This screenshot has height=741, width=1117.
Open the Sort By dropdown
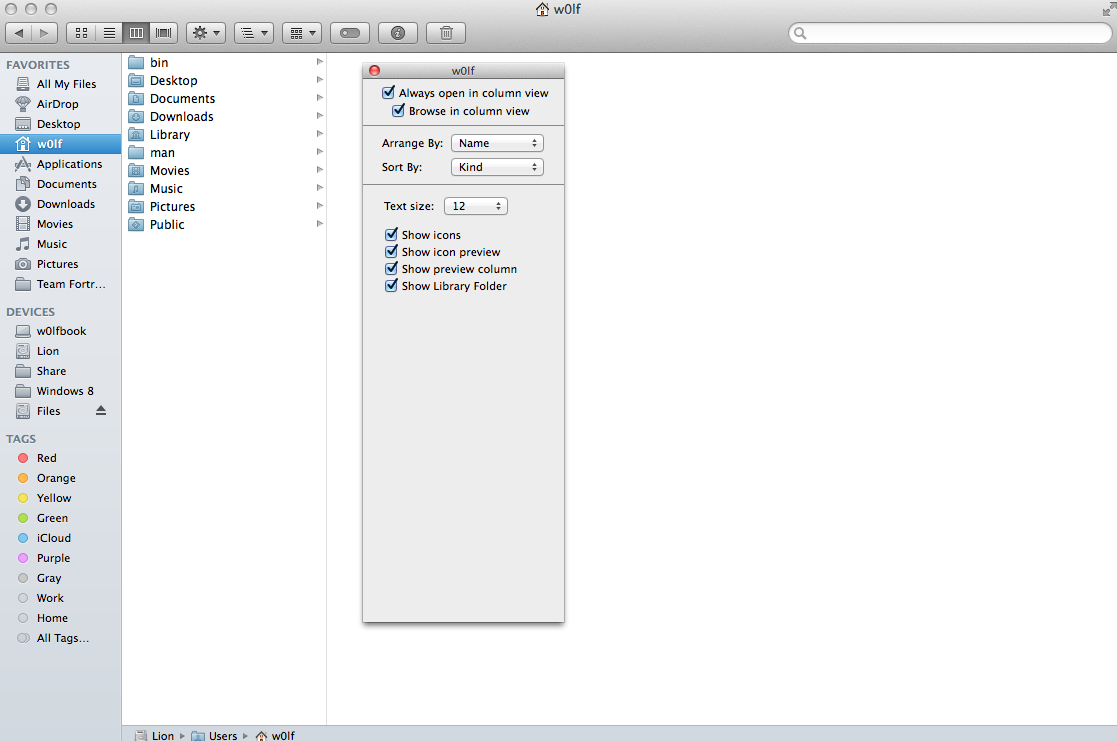tap(497, 167)
